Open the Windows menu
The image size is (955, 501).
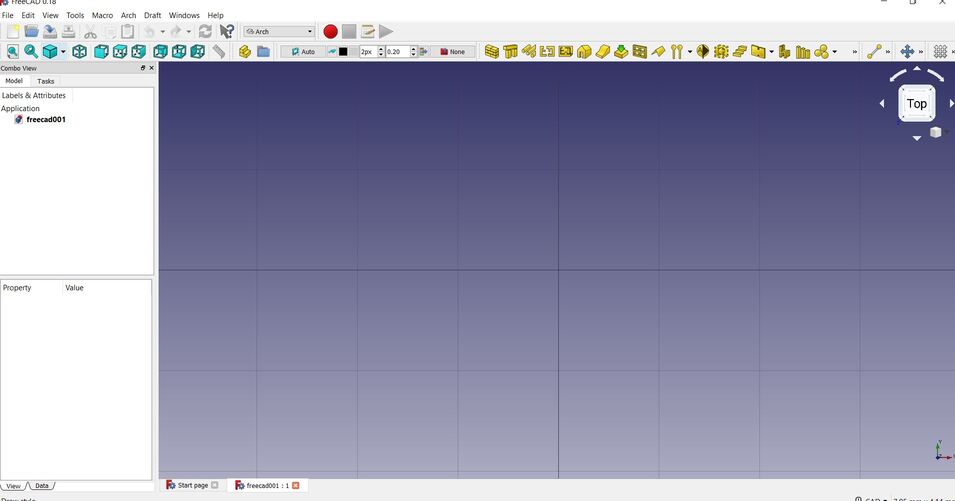tap(184, 15)
